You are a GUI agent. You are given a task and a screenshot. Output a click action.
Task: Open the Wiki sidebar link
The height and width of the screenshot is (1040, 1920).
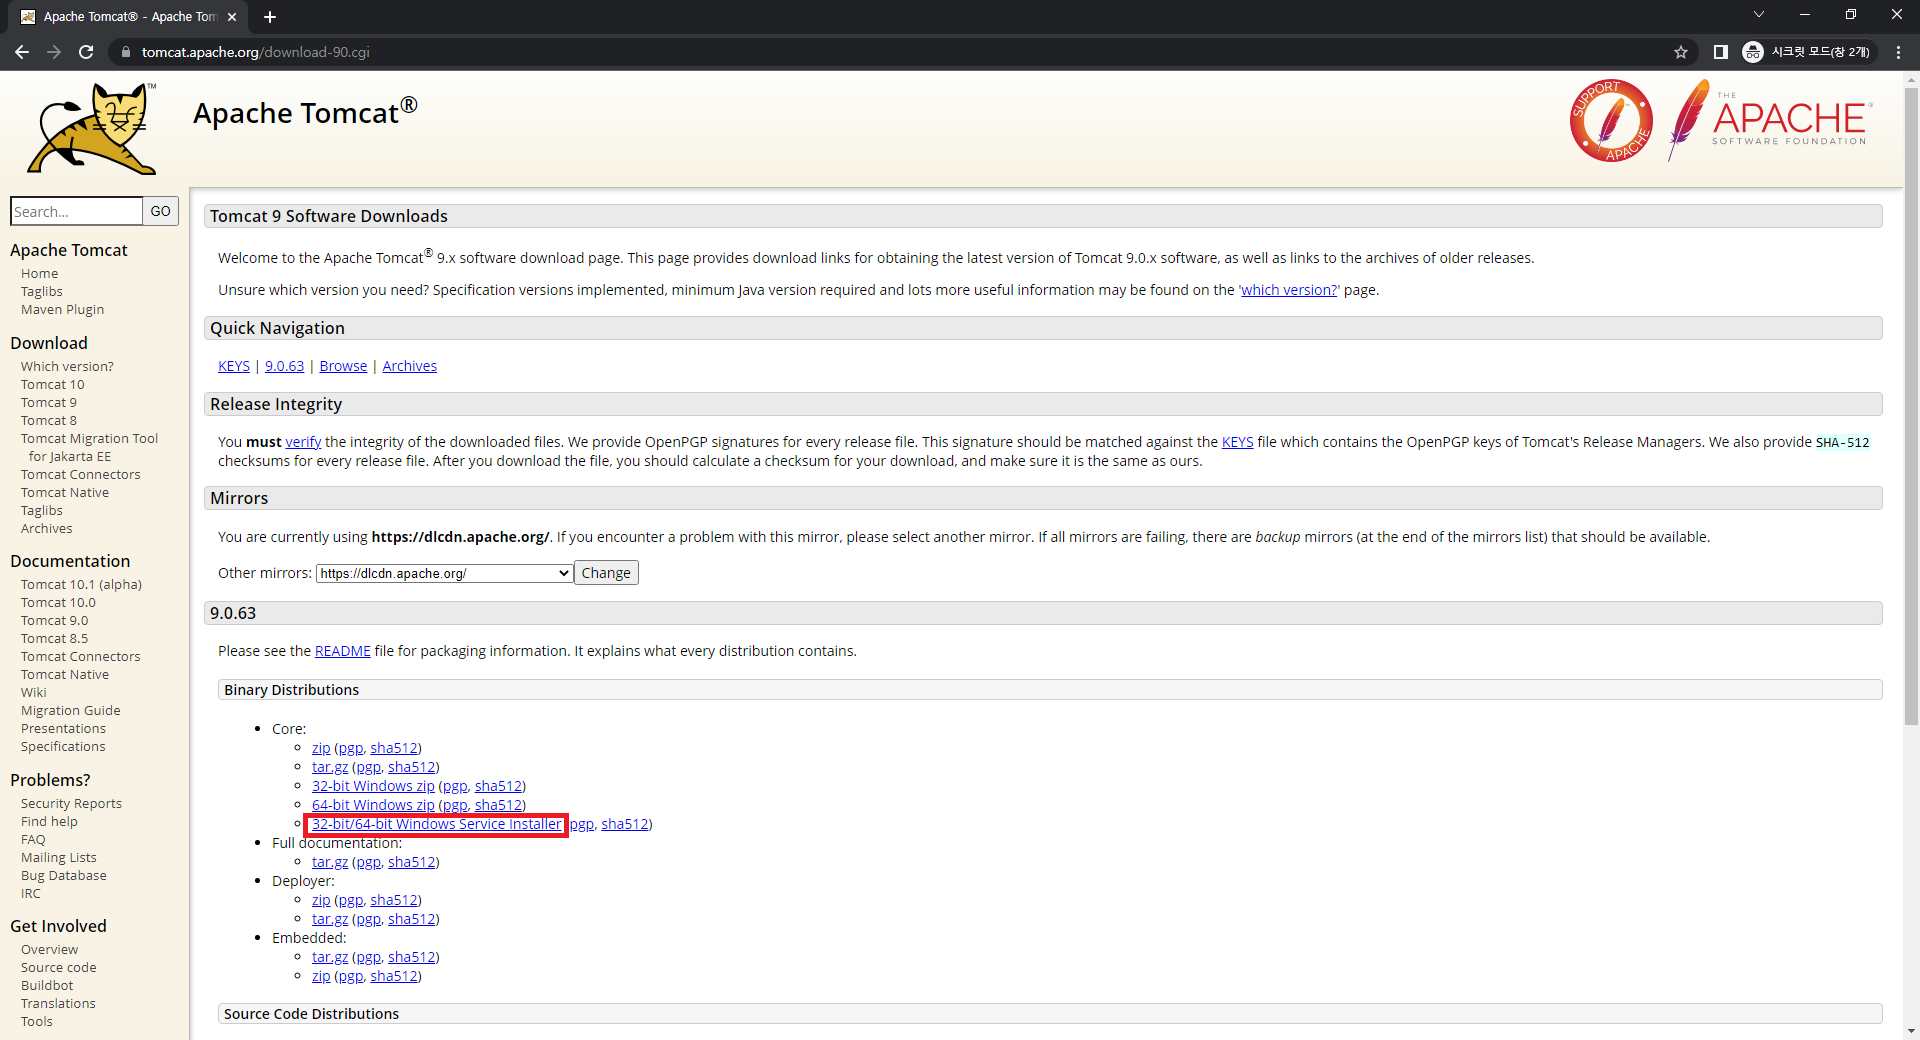(33, 693)
